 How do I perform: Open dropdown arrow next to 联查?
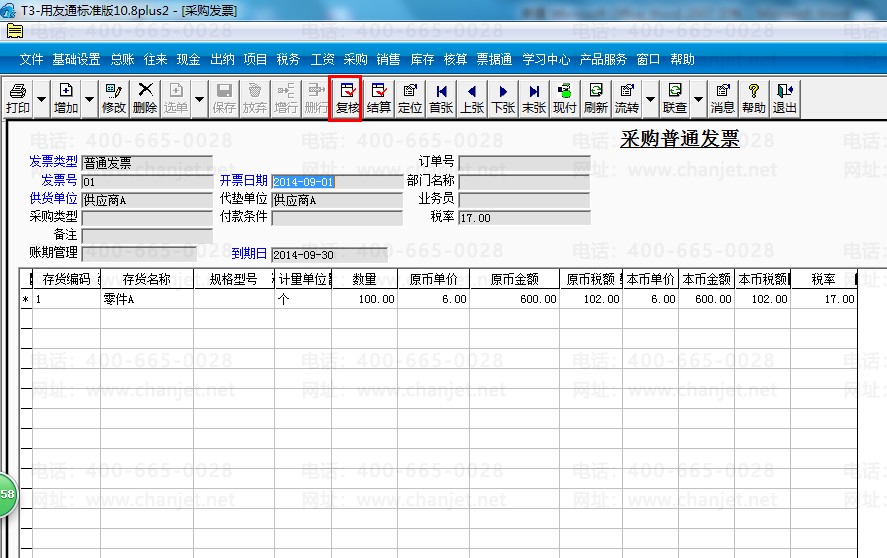tap(699, 99)
